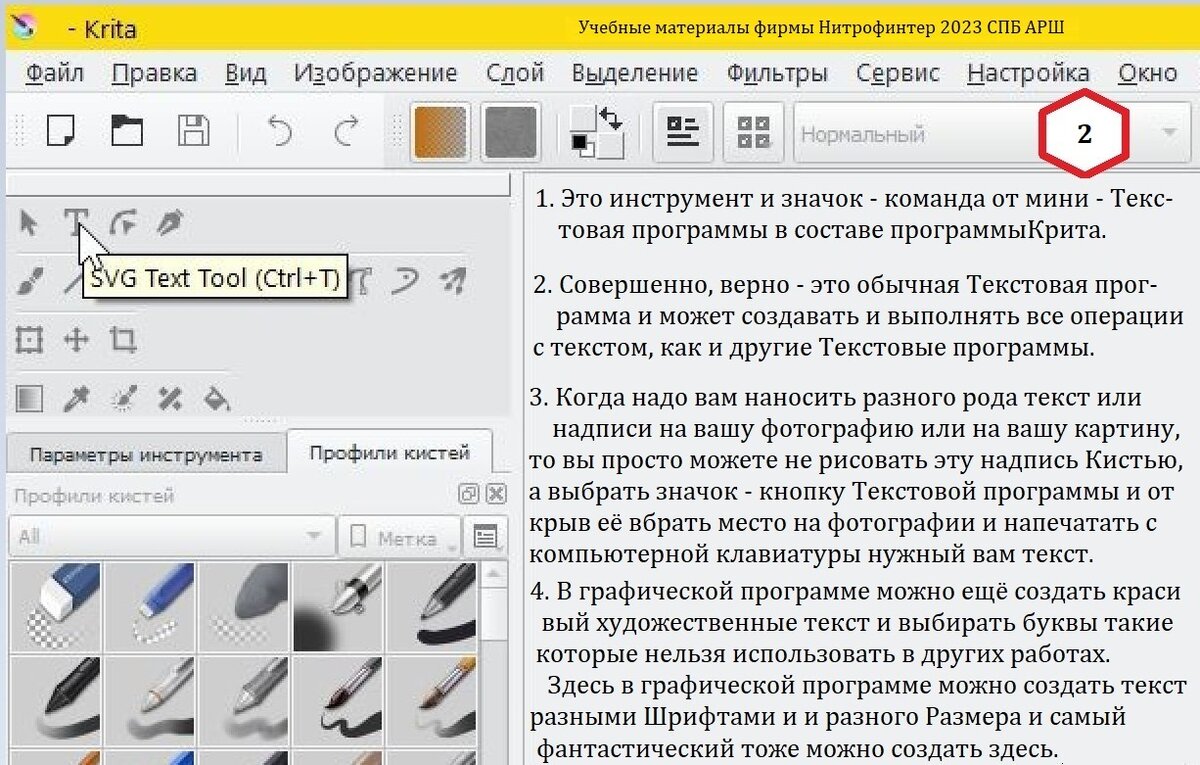Select the Colorize Mask tool

pyautogui.click(x=123, y=399)
